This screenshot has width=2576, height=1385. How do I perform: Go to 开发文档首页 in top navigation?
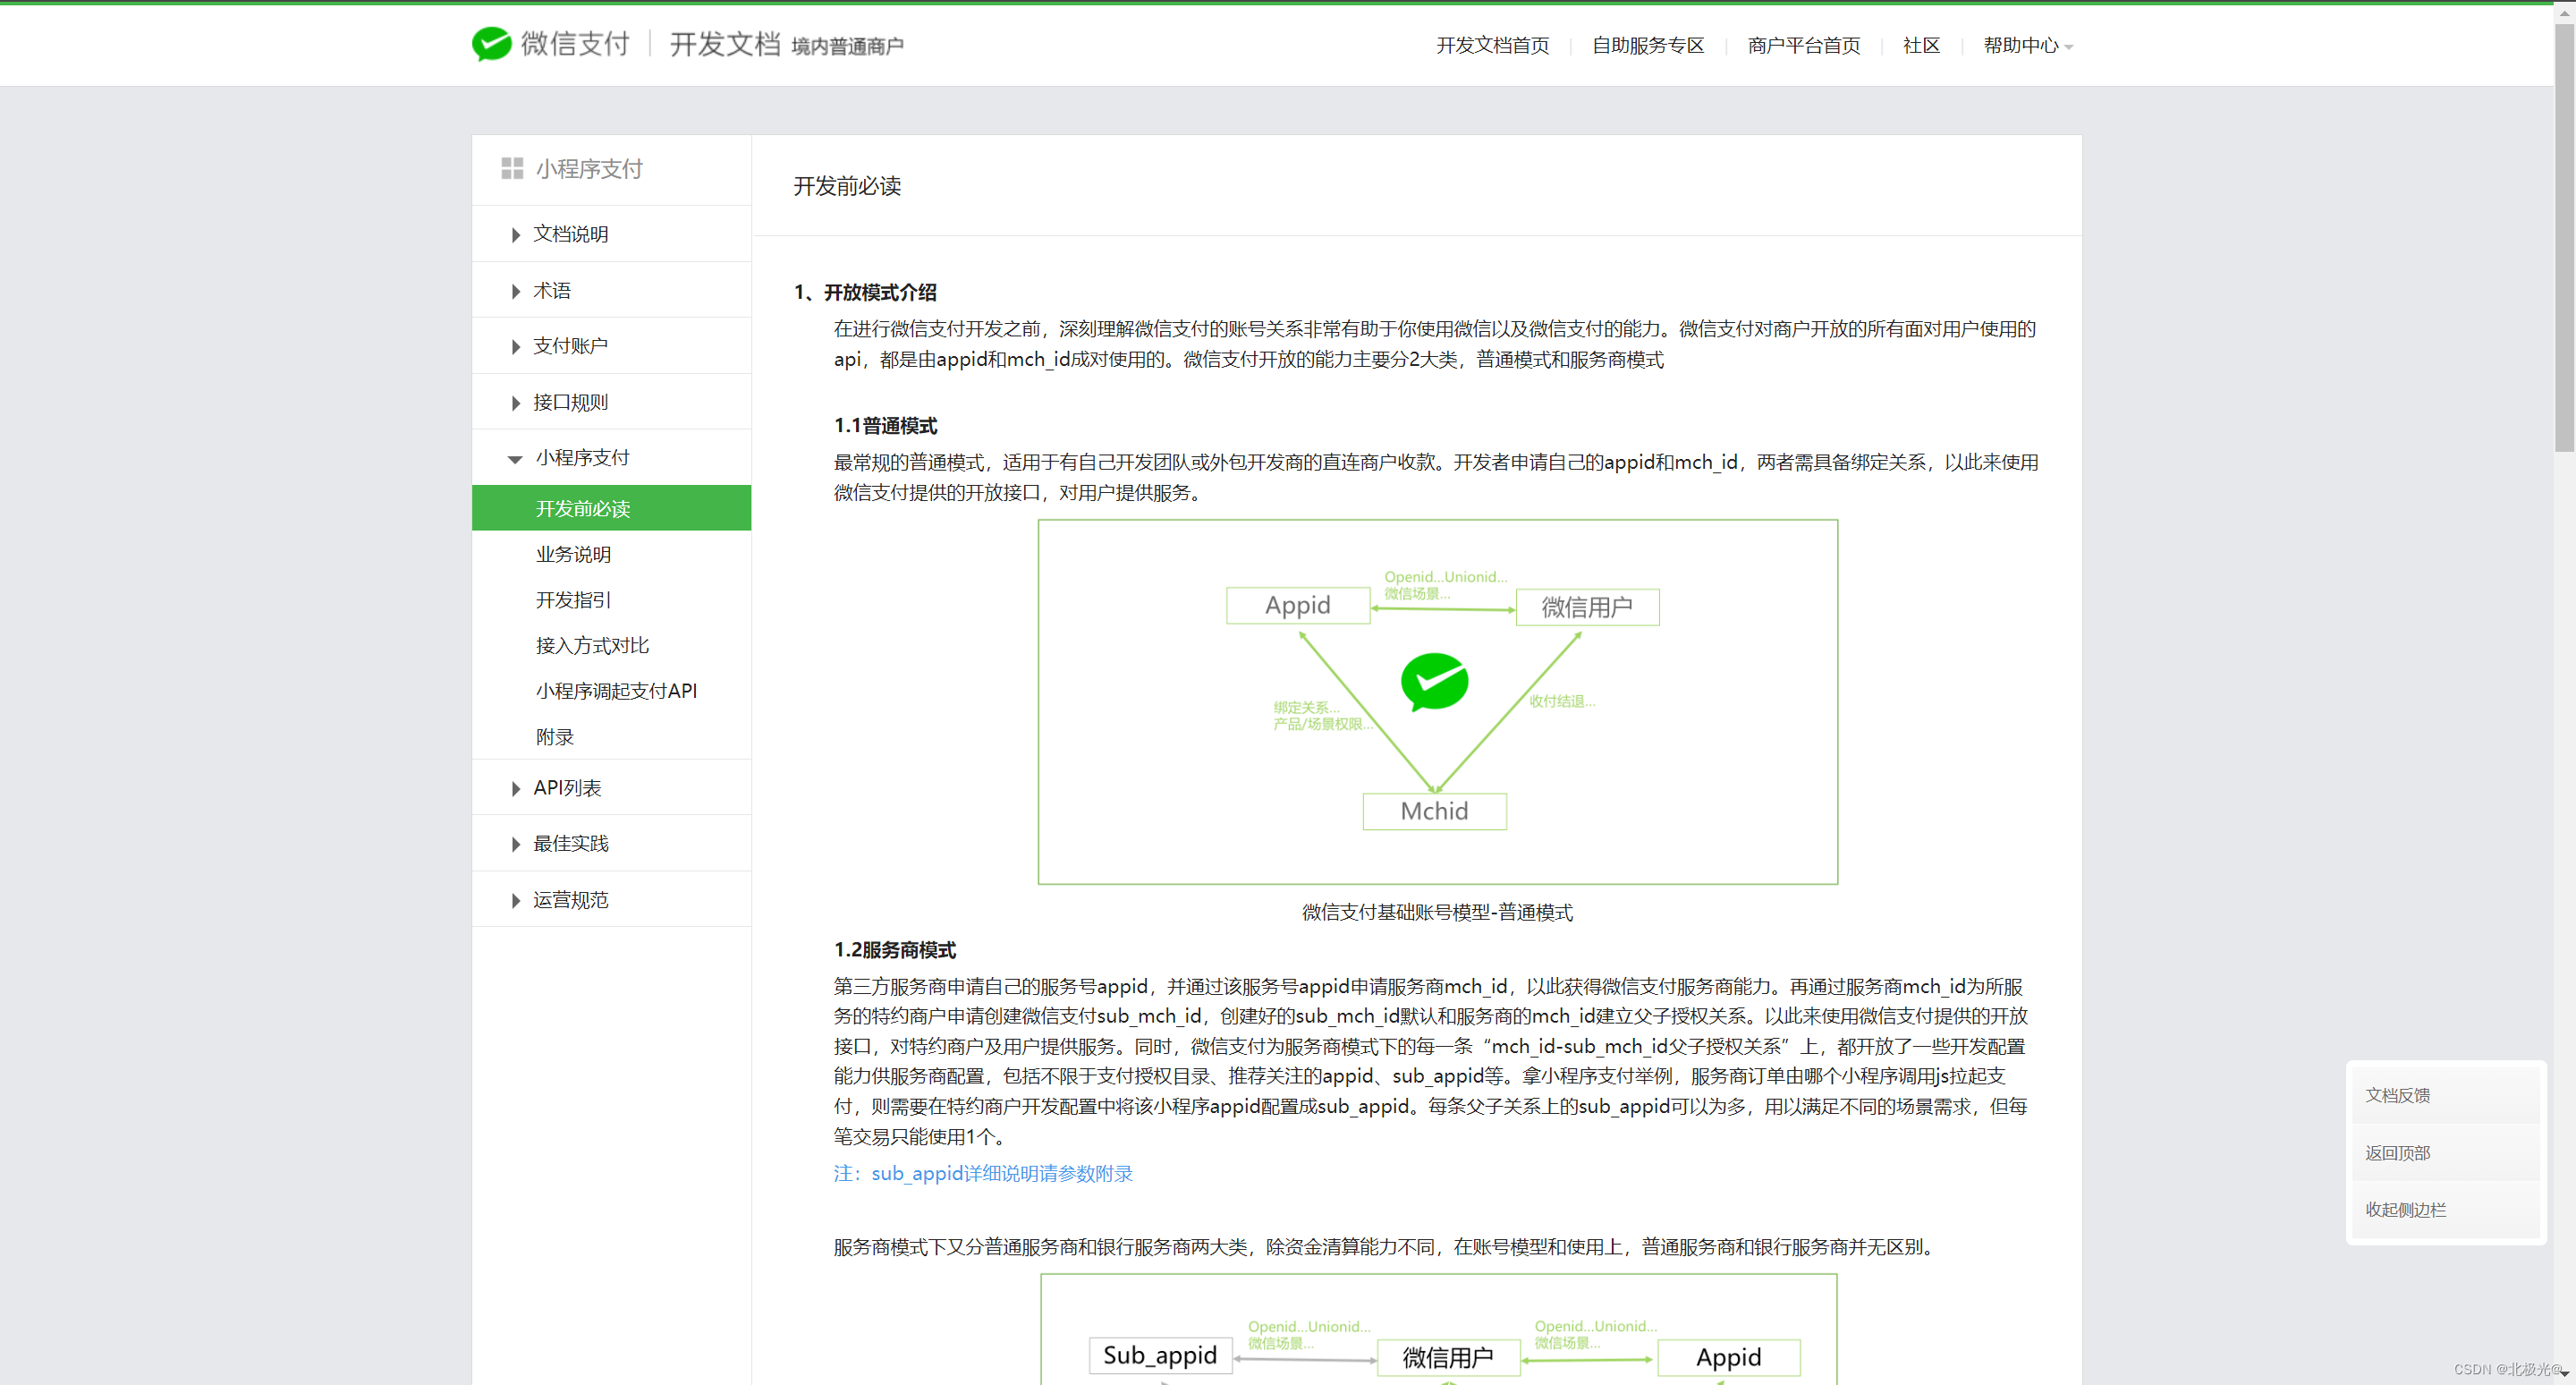pyautogui.click(x=1492, y=45)
